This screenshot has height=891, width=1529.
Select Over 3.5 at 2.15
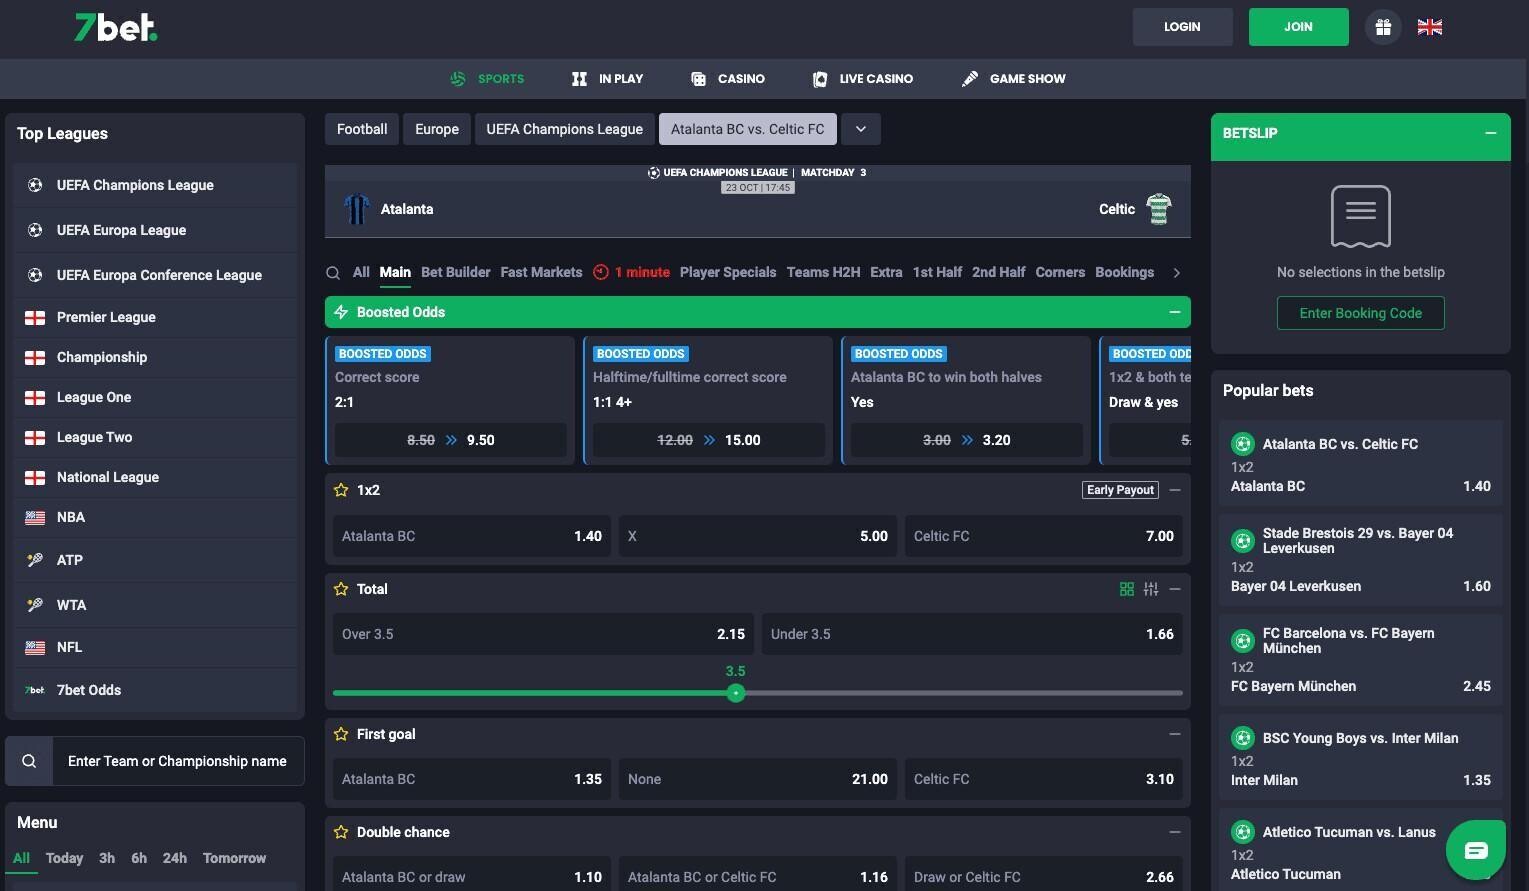[543, 634]
